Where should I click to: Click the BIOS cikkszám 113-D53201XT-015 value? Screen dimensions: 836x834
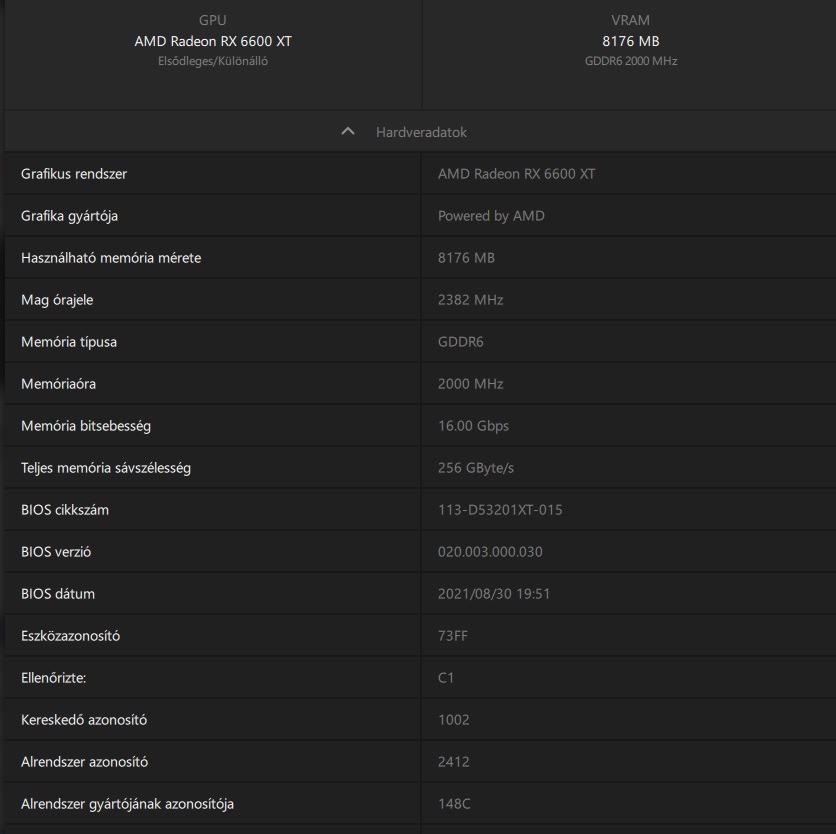pyautogui.click(x=500, y=510)
